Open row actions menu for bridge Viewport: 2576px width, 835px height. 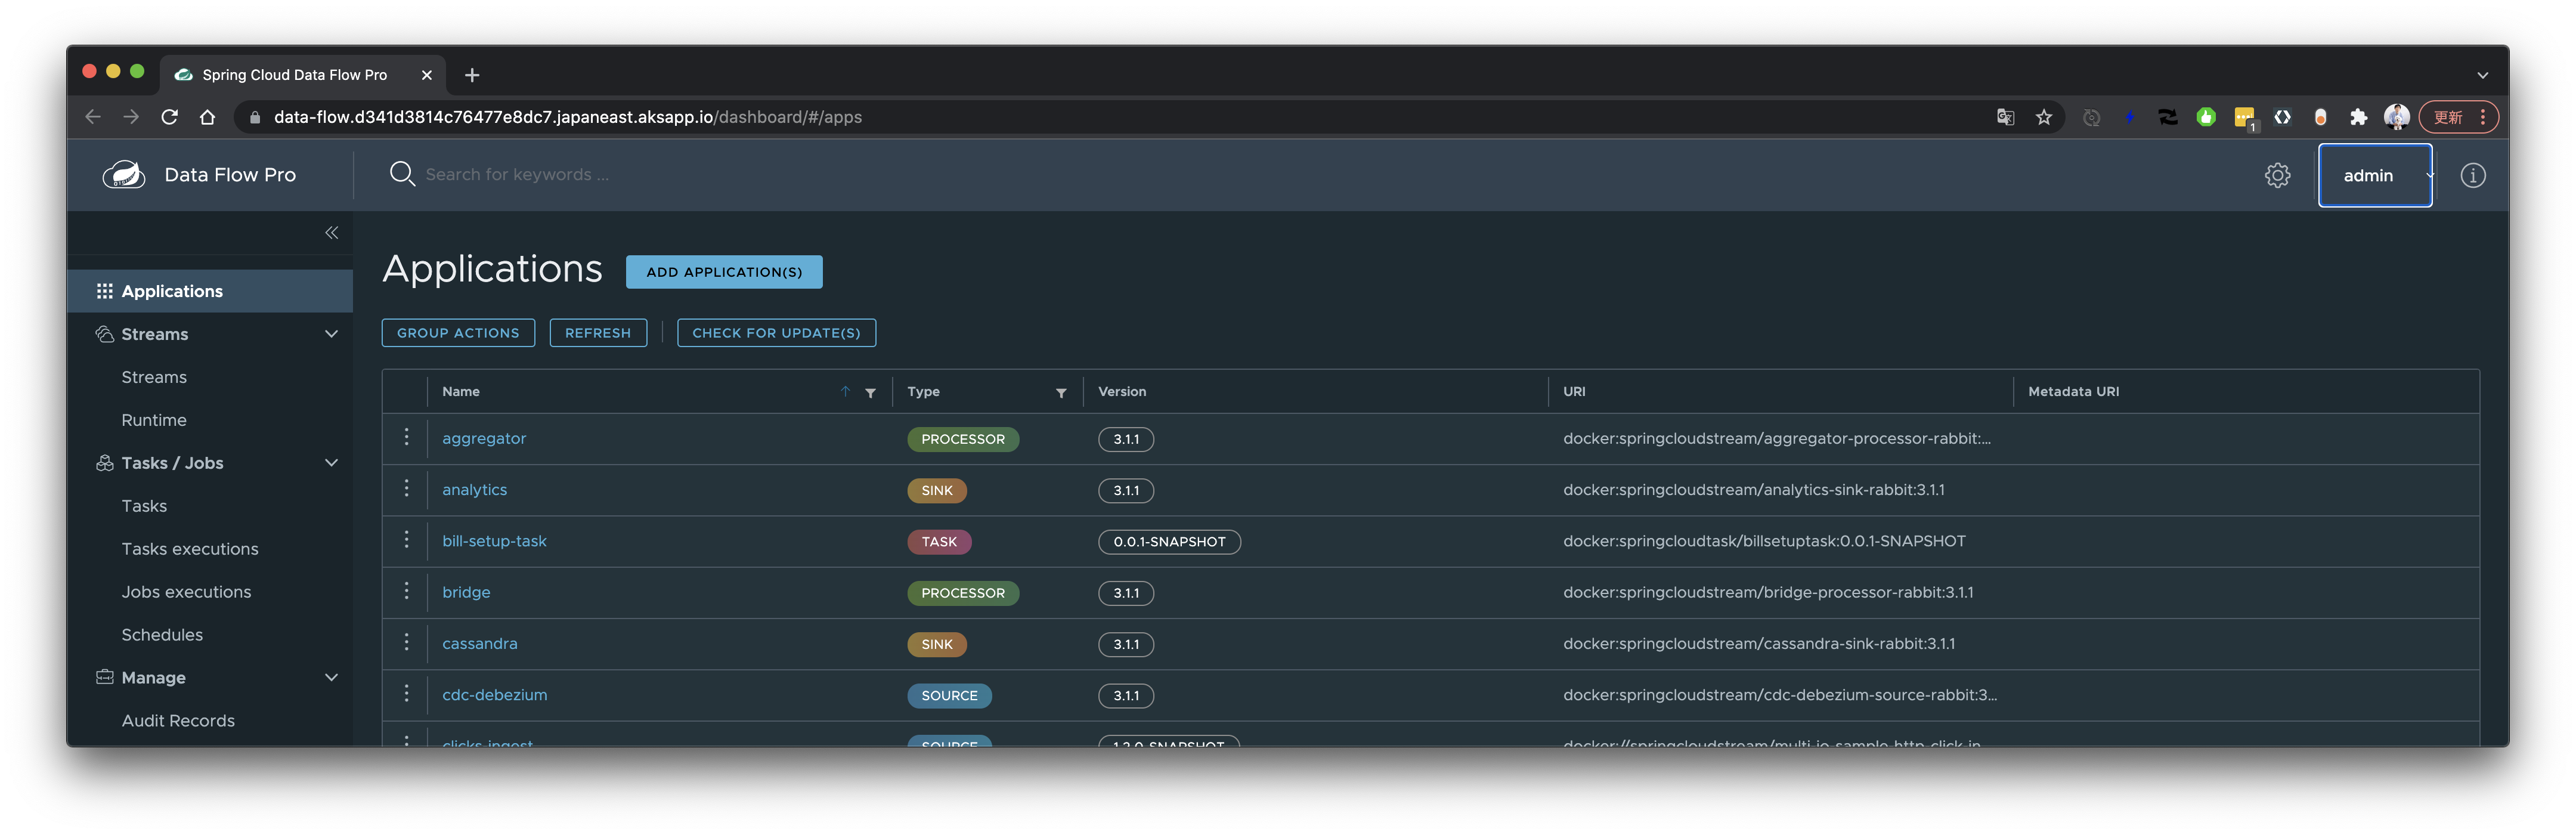(406, 591)
